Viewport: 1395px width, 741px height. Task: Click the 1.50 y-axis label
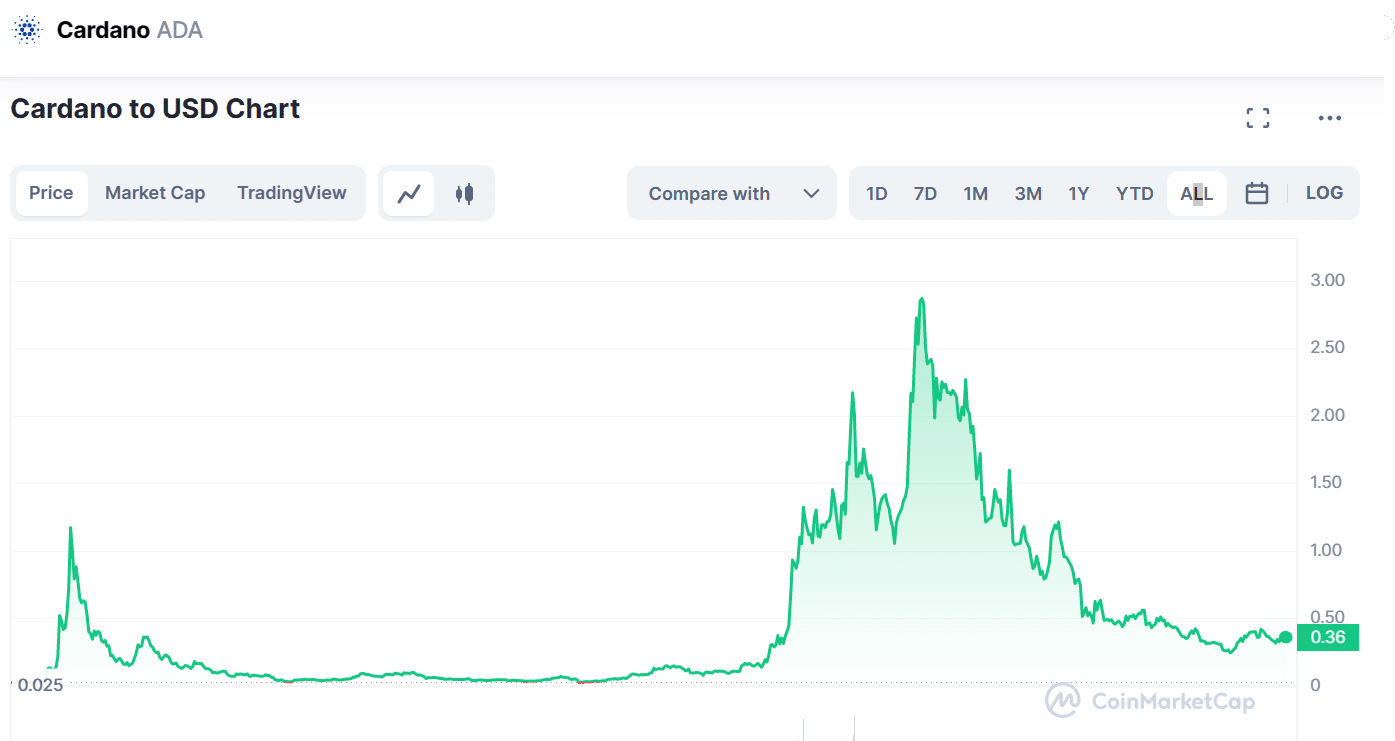point(1327,482)
